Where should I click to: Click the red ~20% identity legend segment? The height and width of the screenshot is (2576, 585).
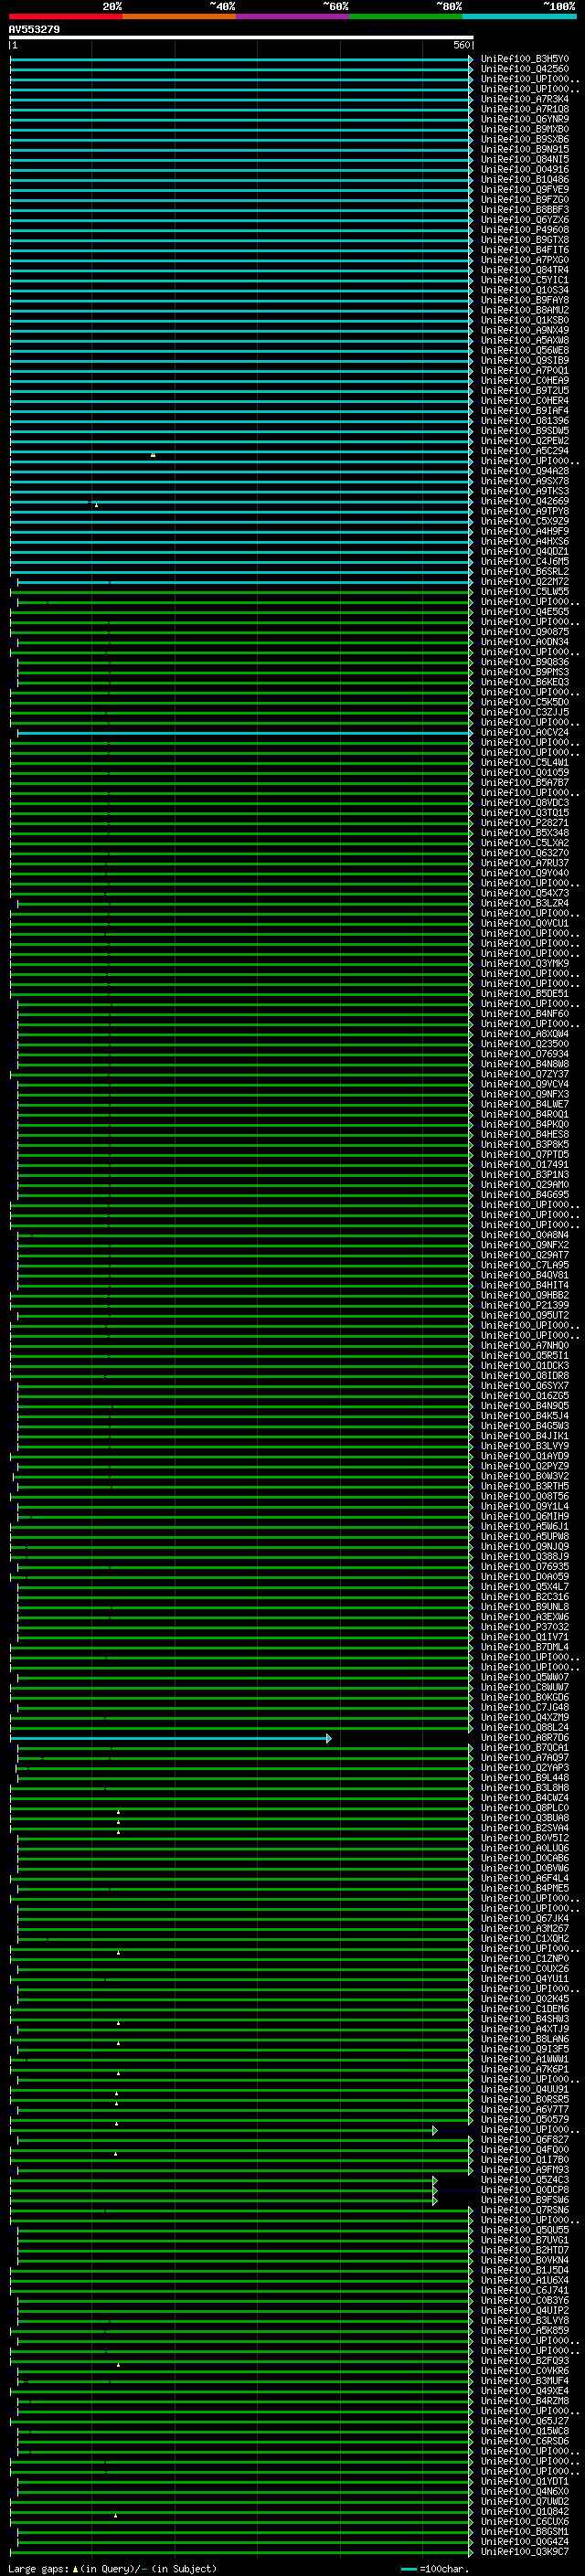click(66, 16)
